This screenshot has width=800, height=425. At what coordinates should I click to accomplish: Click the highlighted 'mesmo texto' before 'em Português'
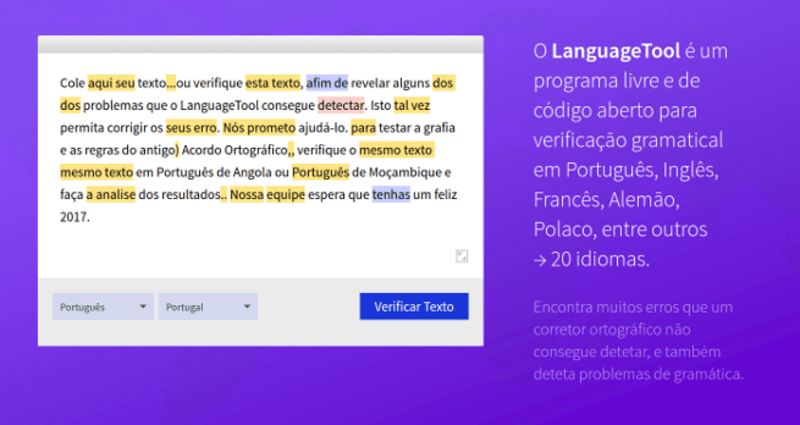(96, 172)
